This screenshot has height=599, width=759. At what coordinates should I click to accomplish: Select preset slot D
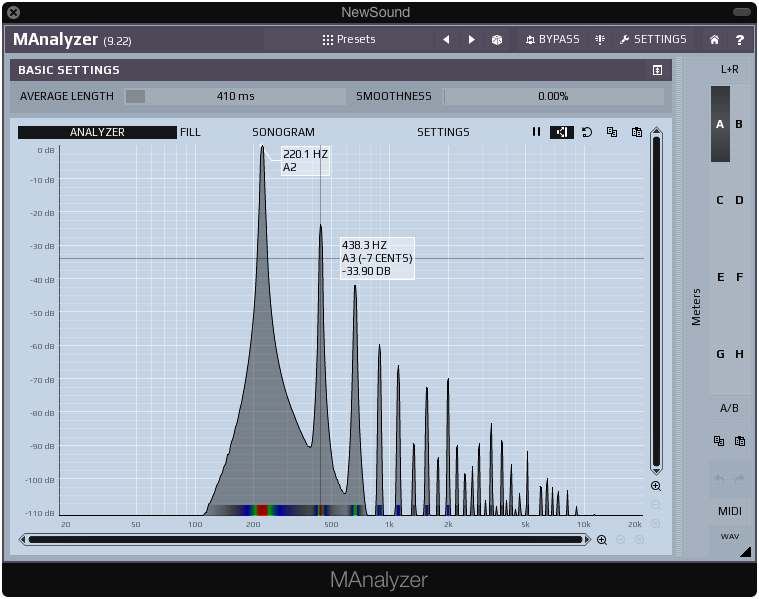click(x=739, y=200)
